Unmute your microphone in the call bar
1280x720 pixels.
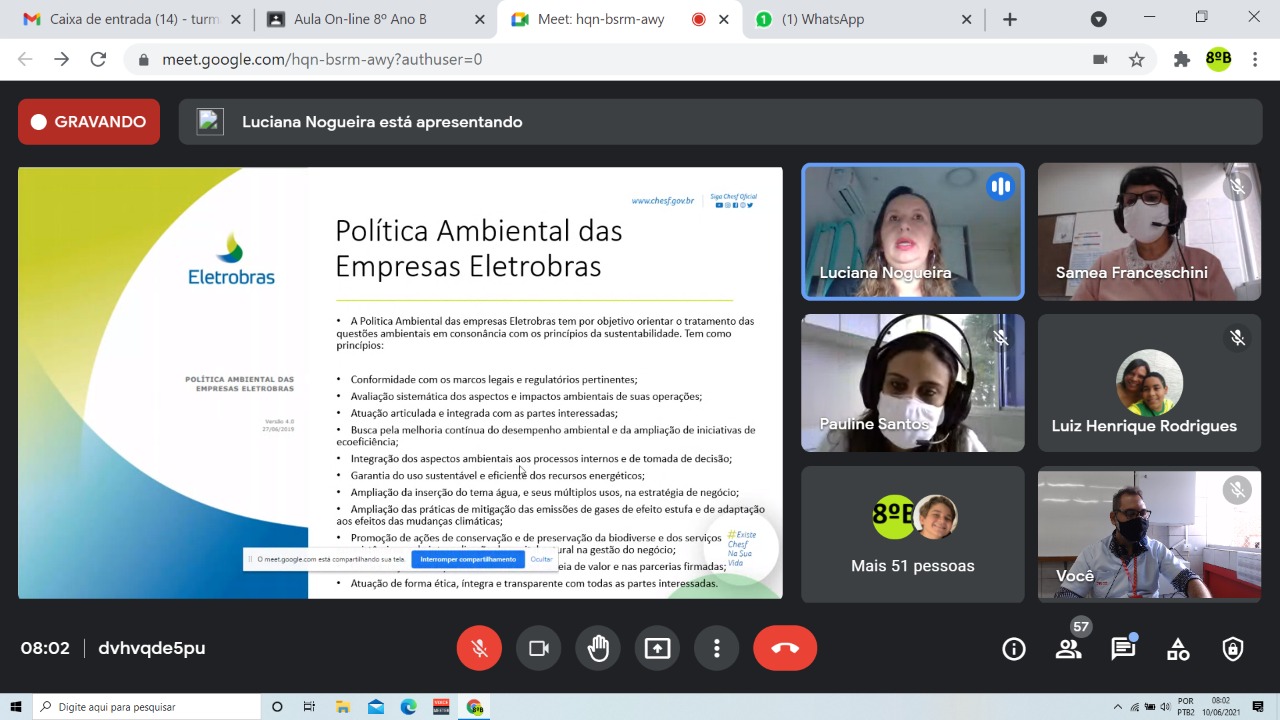point(479,648)
